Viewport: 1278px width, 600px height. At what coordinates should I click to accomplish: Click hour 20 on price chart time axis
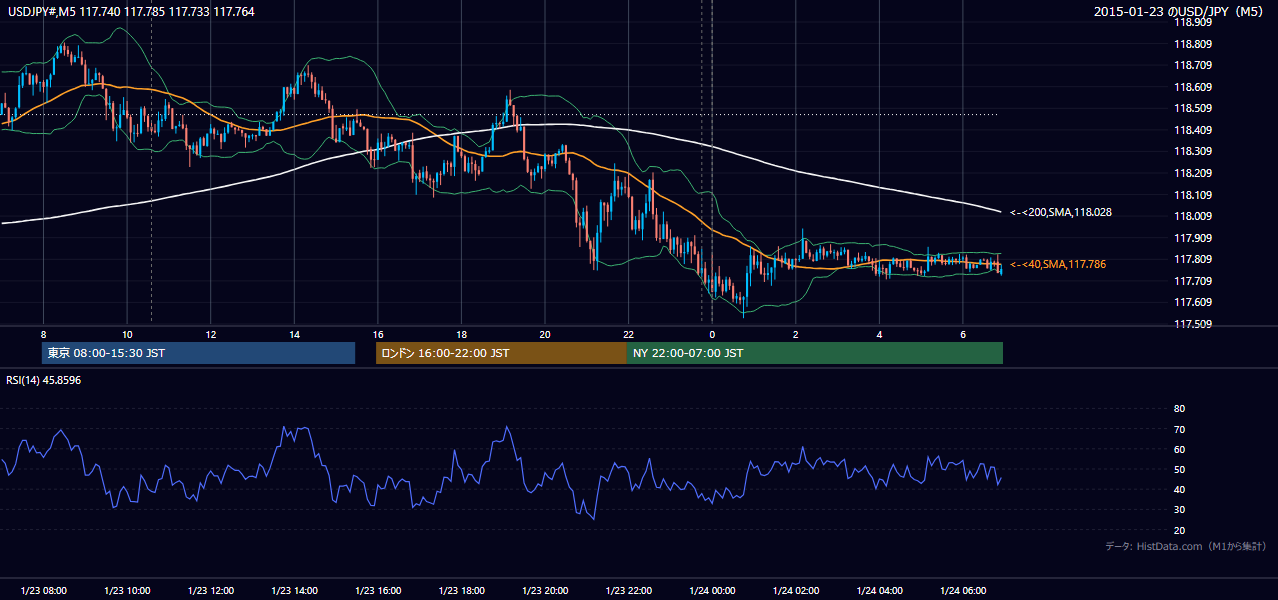[544, 334]
